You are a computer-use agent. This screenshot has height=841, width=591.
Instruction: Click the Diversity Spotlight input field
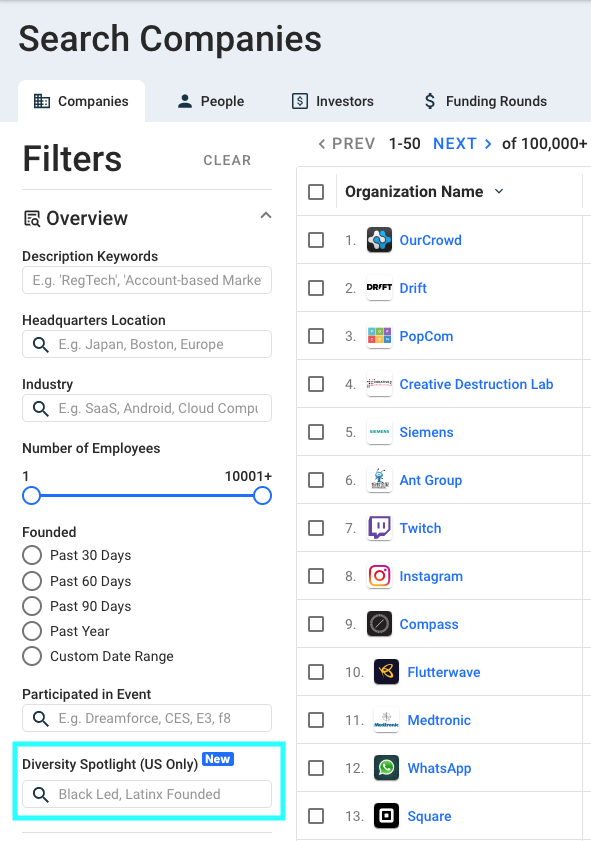tap(147, 794)
